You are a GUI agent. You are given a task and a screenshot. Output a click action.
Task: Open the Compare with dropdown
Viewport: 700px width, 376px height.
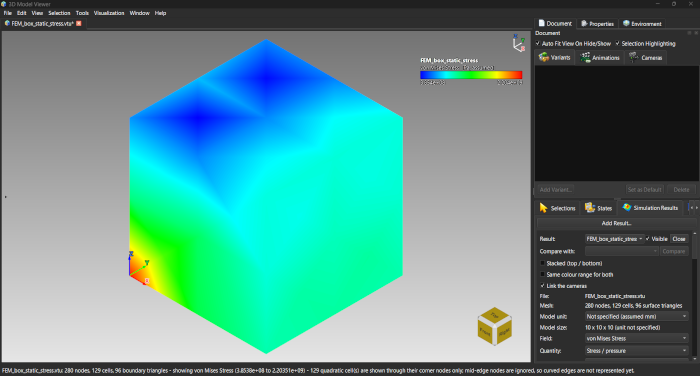622,251
